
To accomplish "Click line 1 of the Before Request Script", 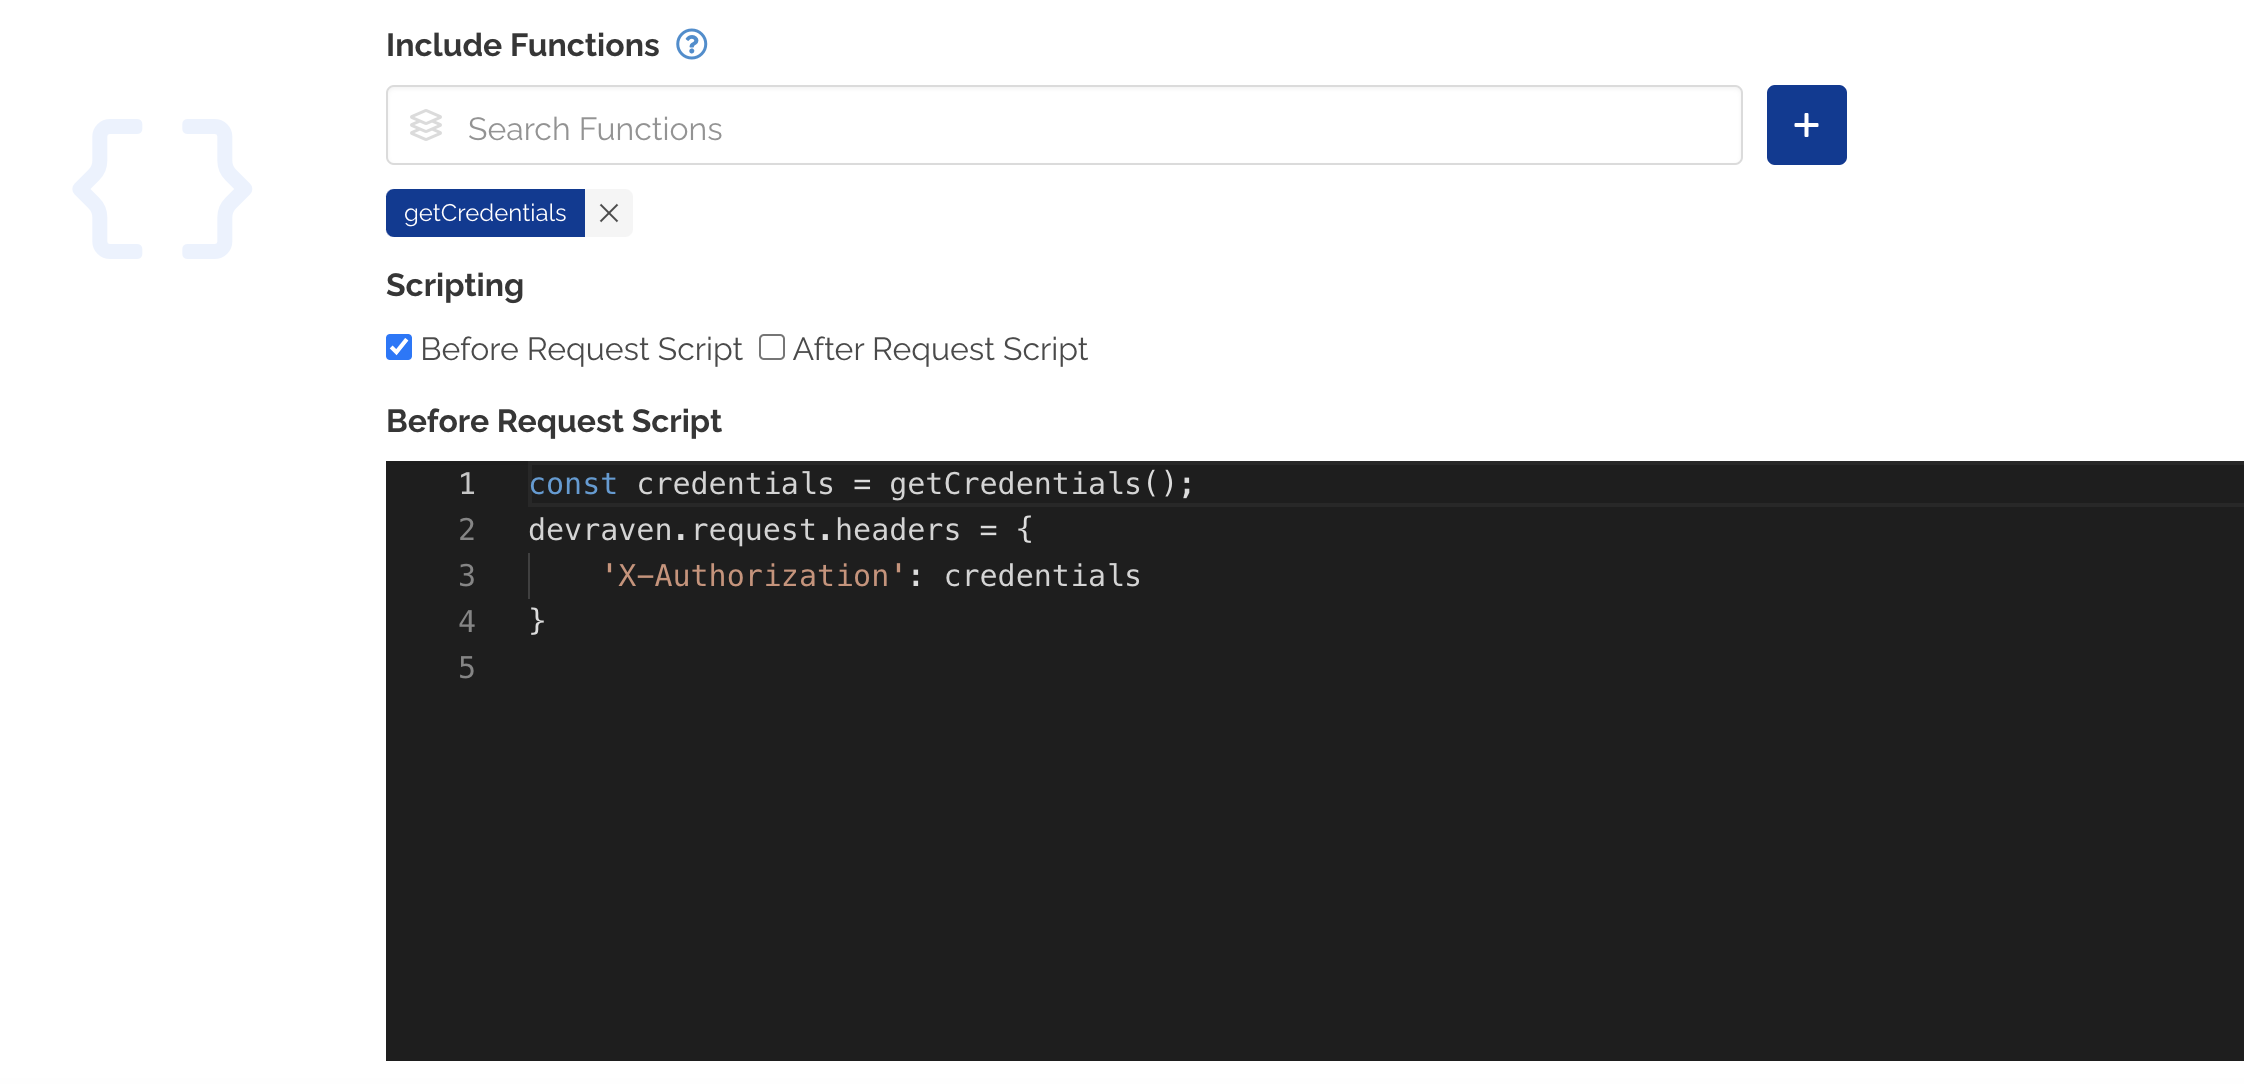I will (x=860, y=483).
